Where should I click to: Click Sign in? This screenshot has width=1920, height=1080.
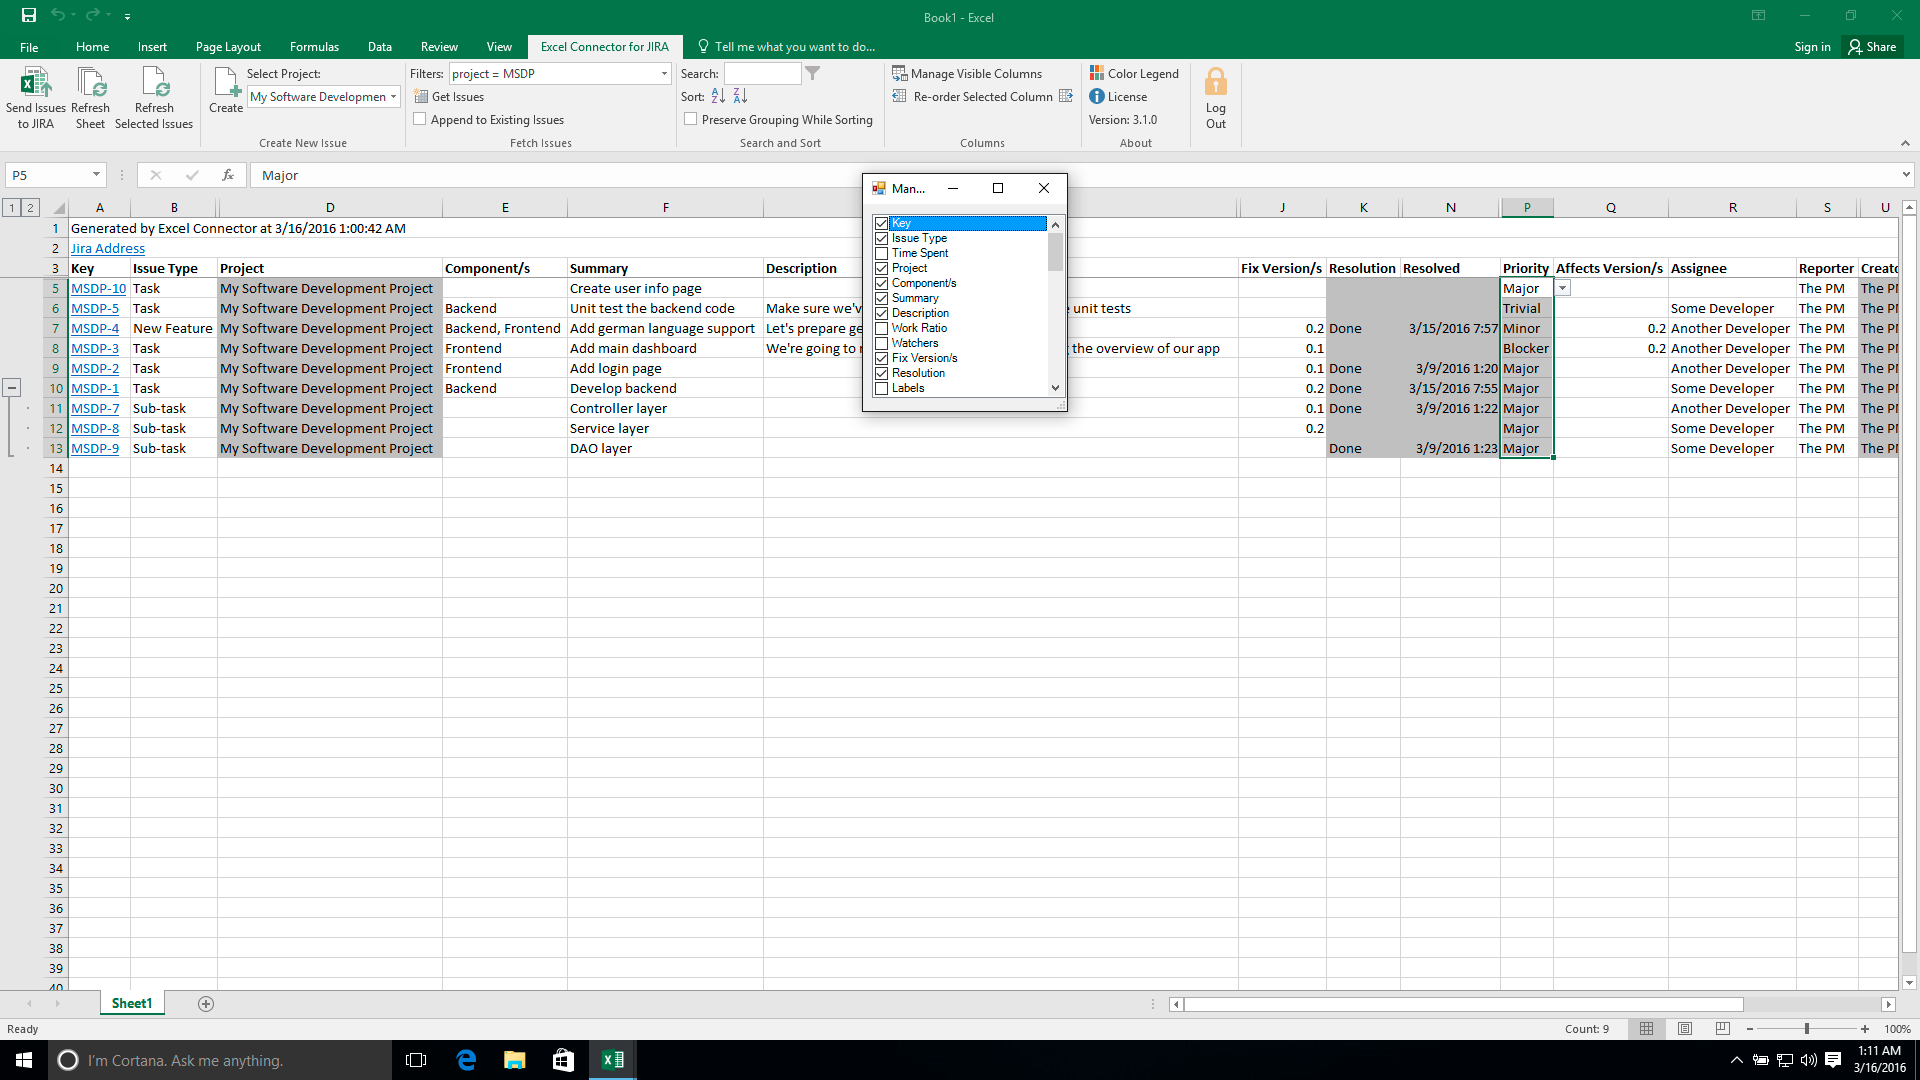pyautogui.click(x=1812, y=46)
